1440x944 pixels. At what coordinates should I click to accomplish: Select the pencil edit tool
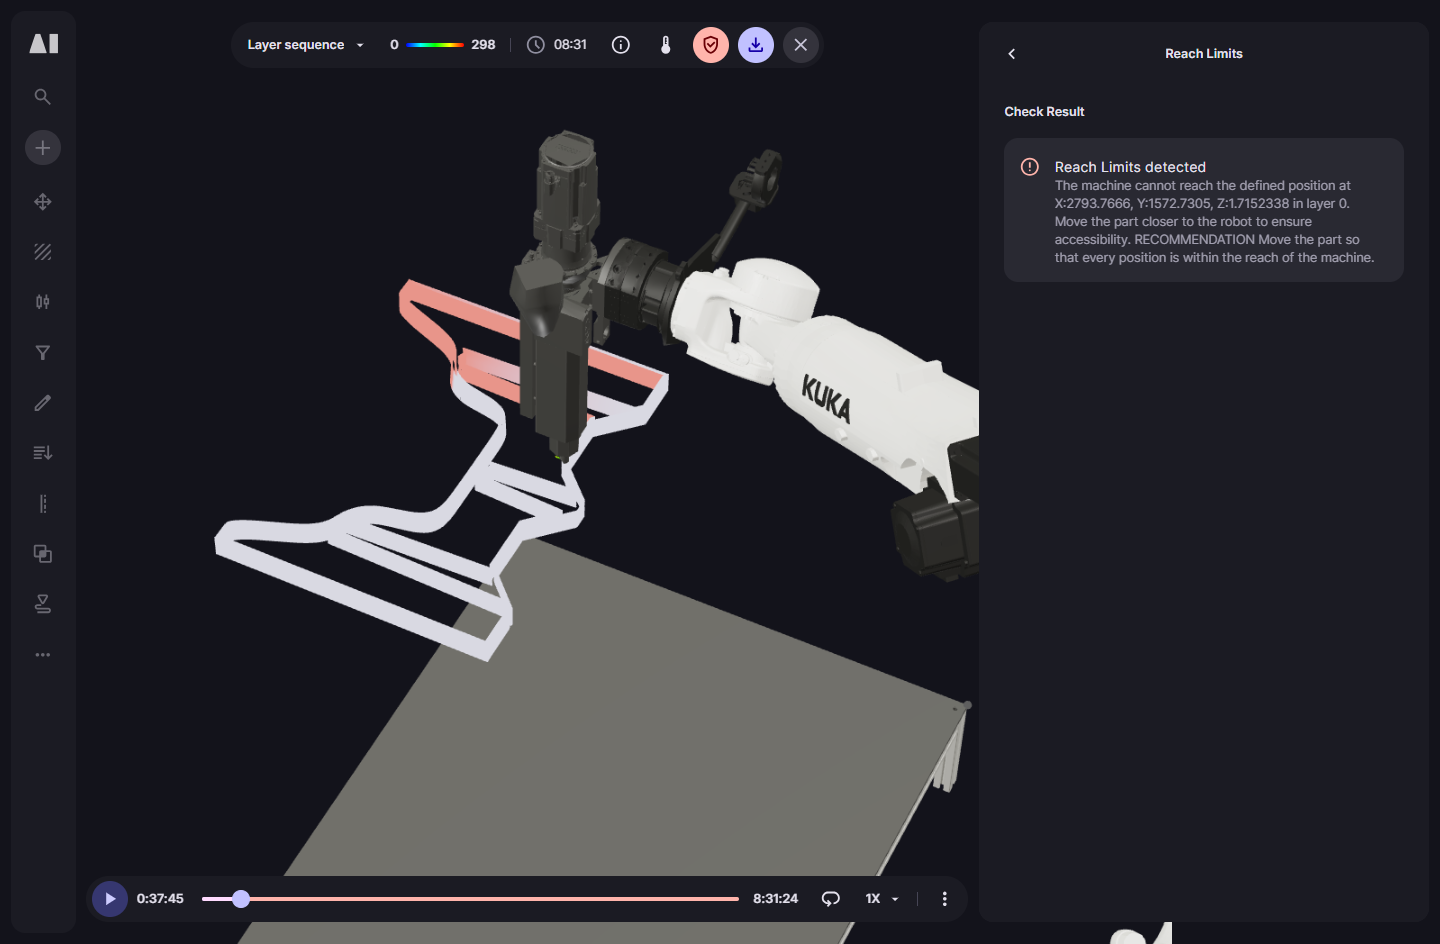43,403
